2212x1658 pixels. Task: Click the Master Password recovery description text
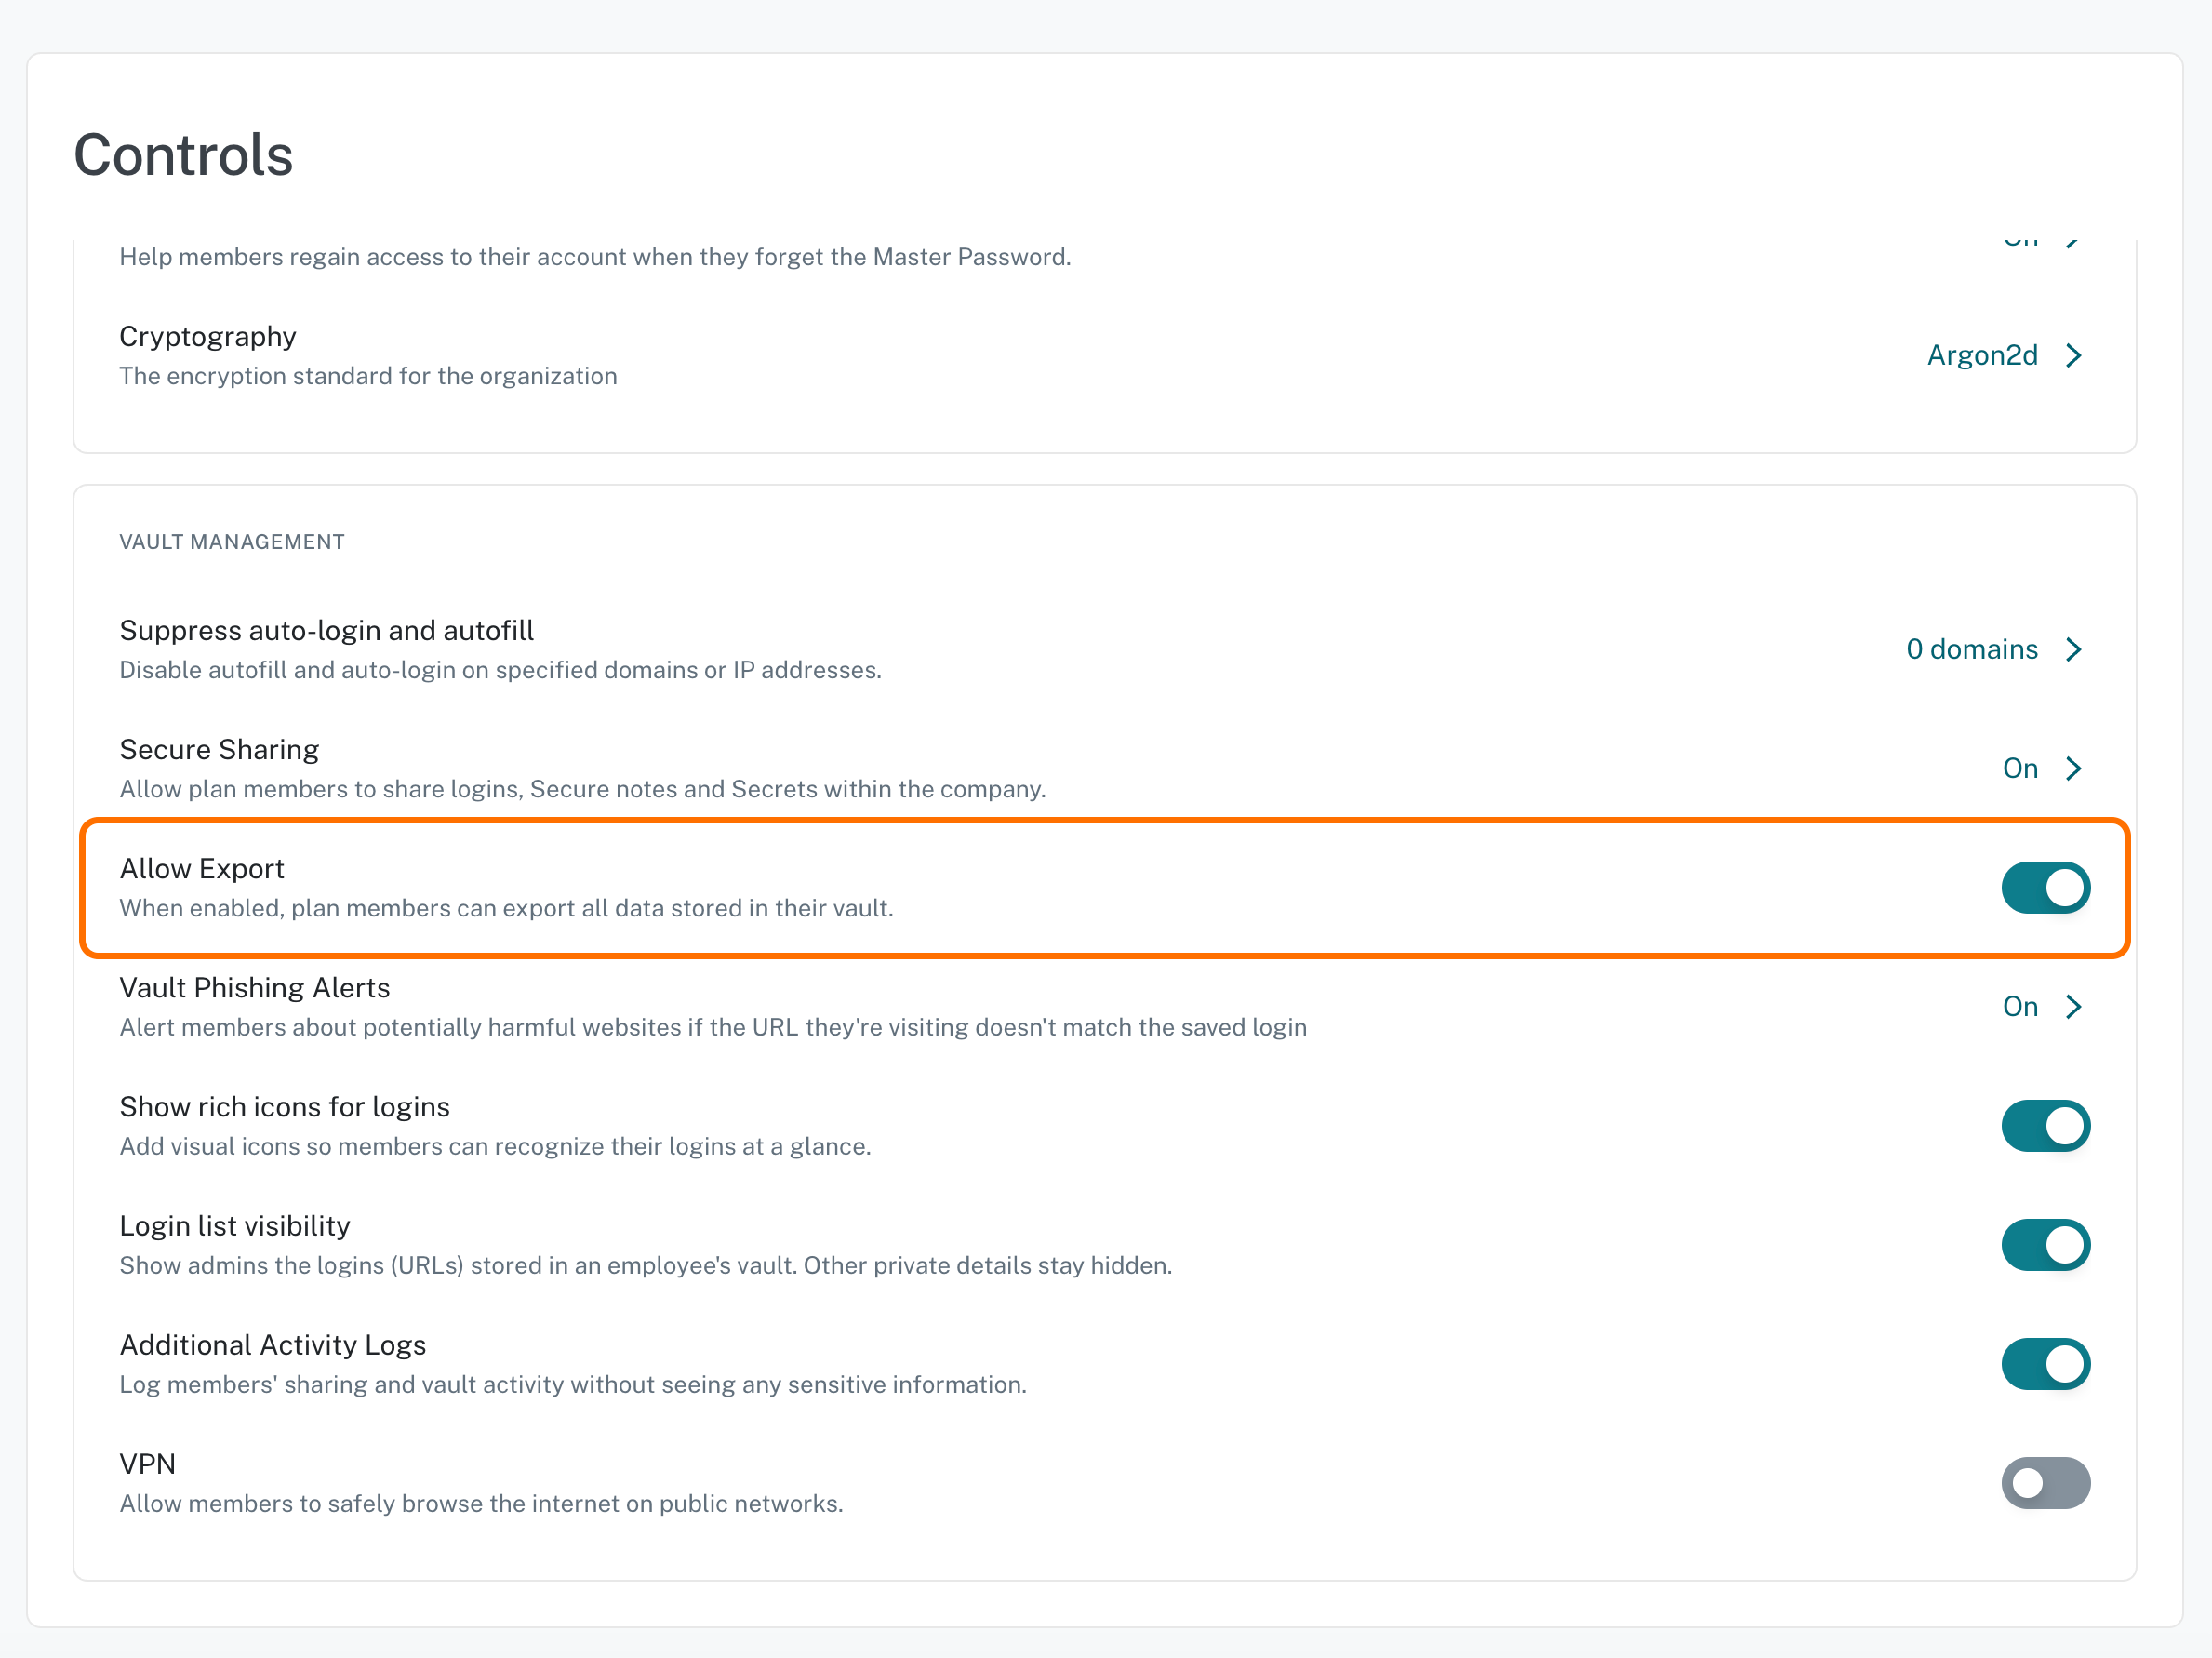click(595, 258)
